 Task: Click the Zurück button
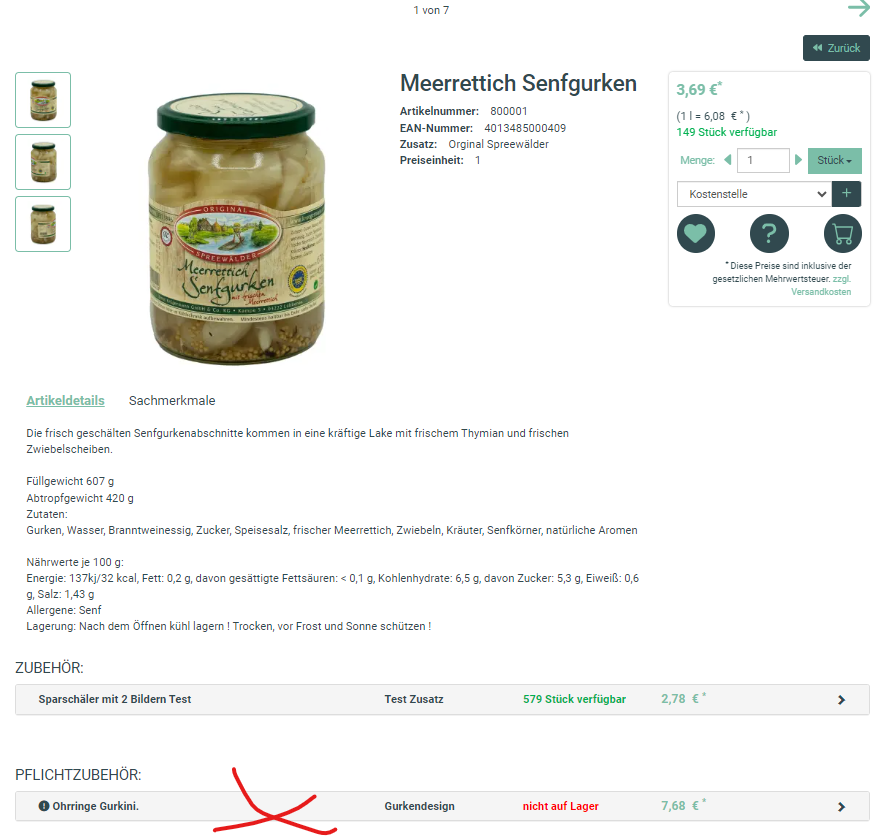point(836,48)
